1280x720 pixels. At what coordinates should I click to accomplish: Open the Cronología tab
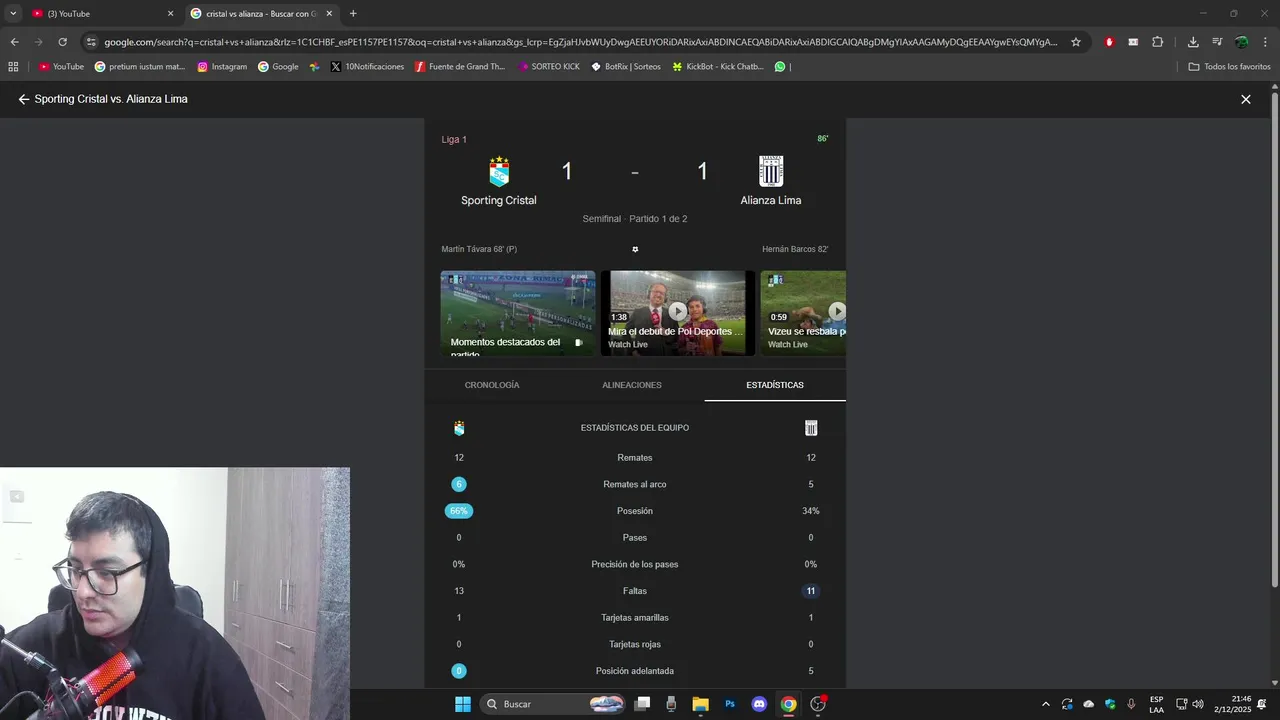(492, 385)
